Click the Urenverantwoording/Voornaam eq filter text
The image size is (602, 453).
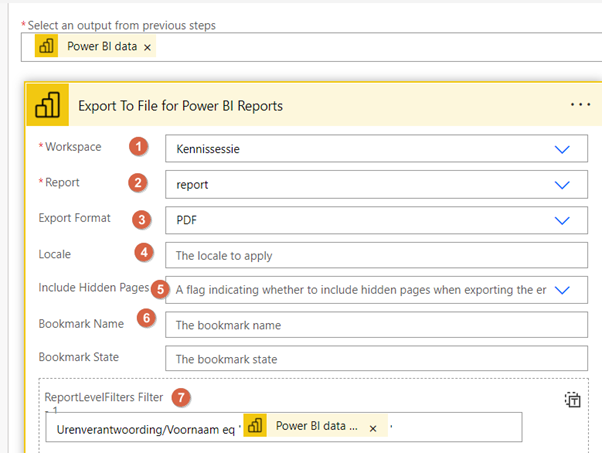coord(146,429)
